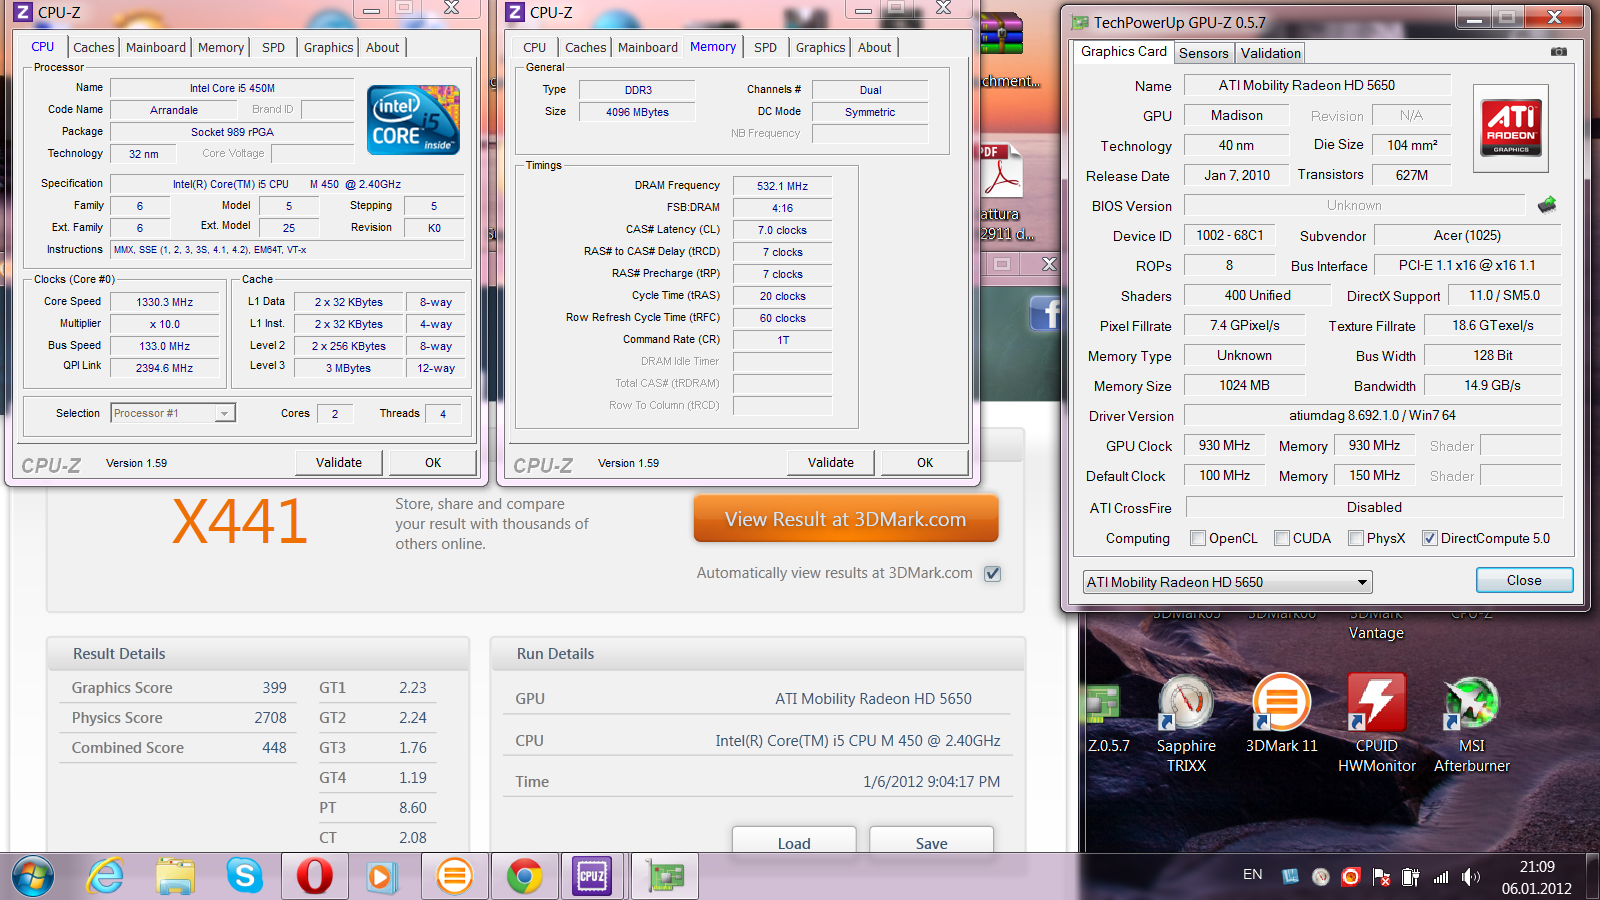The height and width of the screenshot is (900, 1600).
Task: Open the media player taskbar icon
Action: pyautogui.click(x=381, y=877)
